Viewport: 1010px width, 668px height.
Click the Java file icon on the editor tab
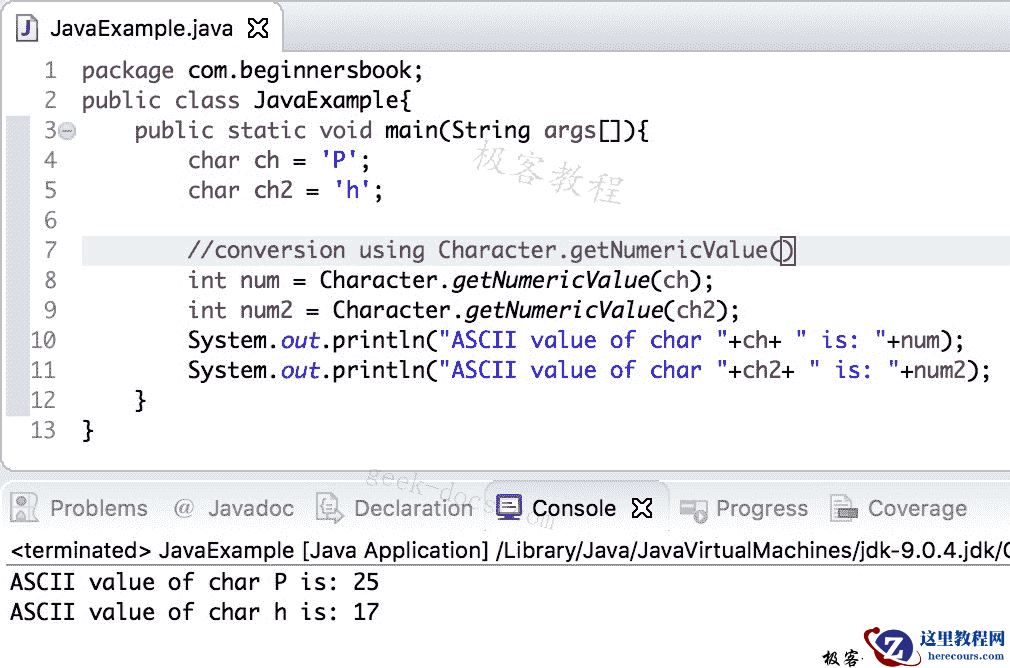pyautogui.click(x=25, y=28)
